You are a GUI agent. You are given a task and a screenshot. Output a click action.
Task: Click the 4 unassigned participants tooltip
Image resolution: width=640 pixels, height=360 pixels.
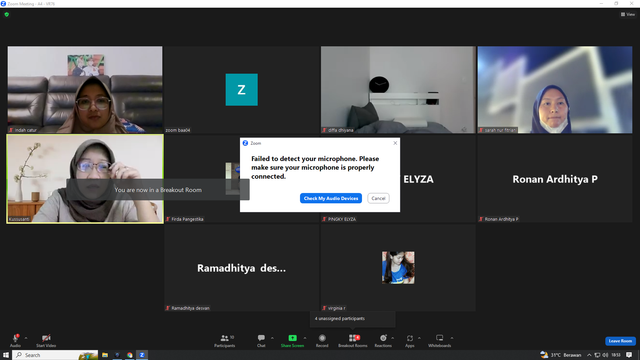tap(353, 319)
